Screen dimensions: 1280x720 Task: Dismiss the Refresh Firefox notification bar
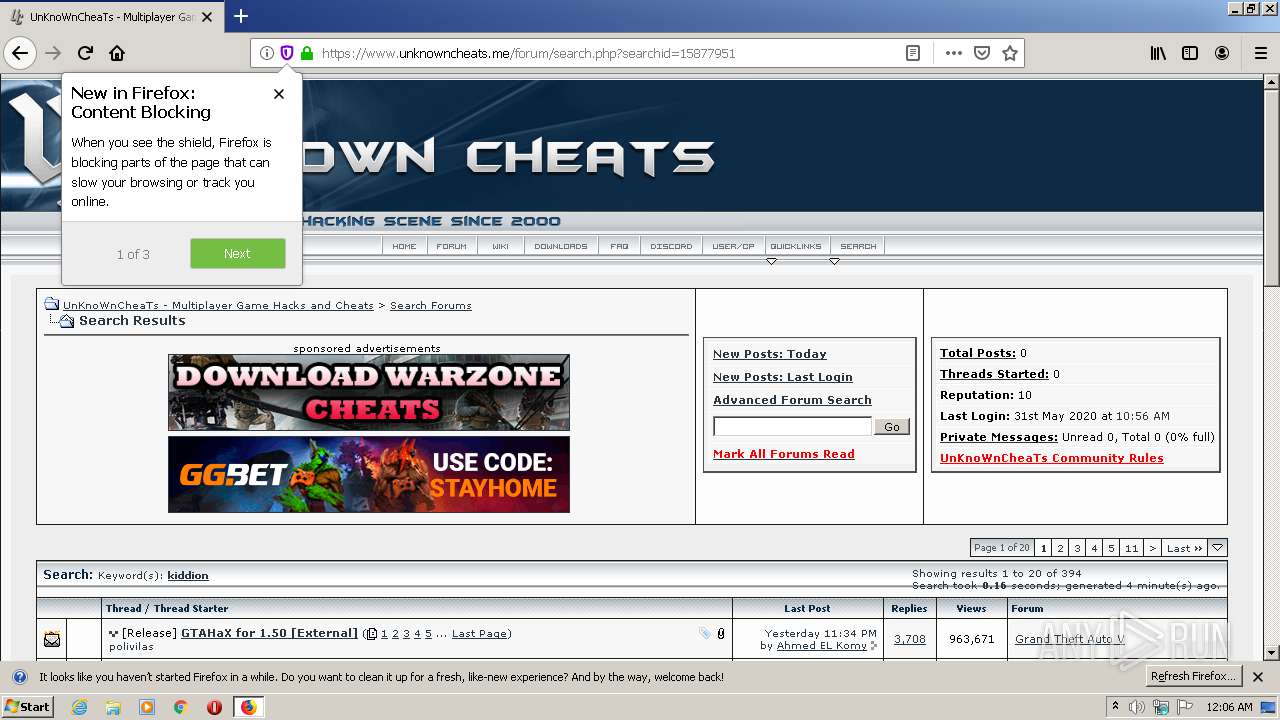[1258, 677]
